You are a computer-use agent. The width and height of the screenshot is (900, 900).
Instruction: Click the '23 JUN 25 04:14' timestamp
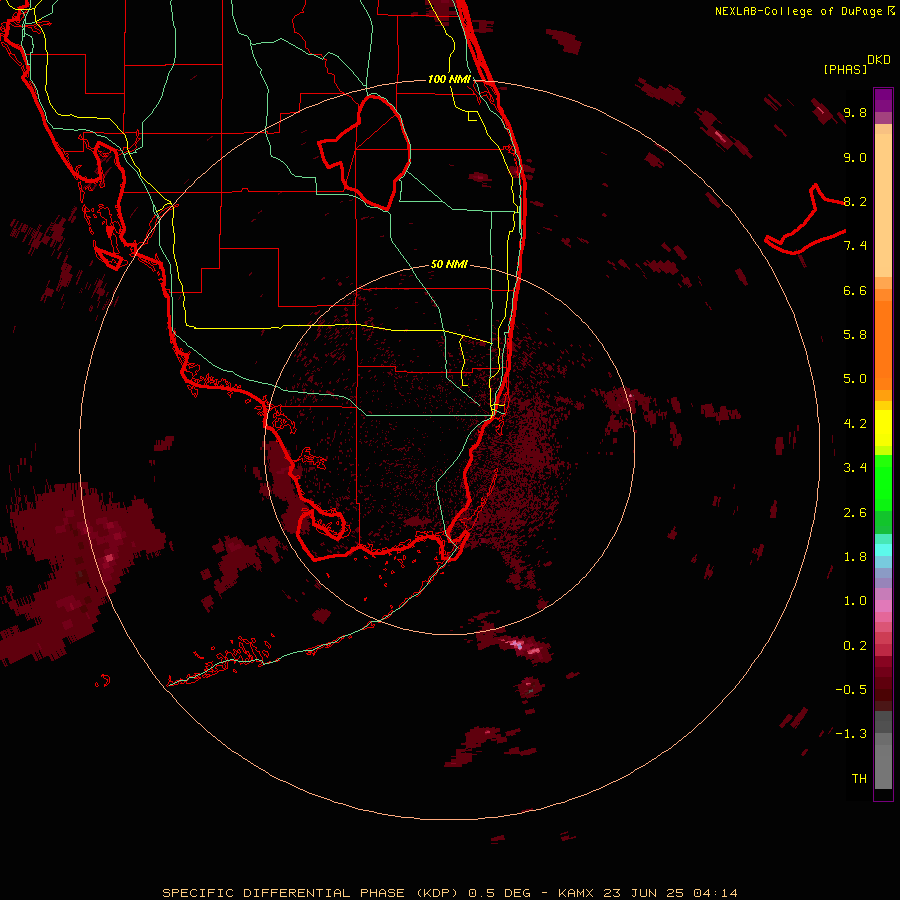[x=670, y=893]
